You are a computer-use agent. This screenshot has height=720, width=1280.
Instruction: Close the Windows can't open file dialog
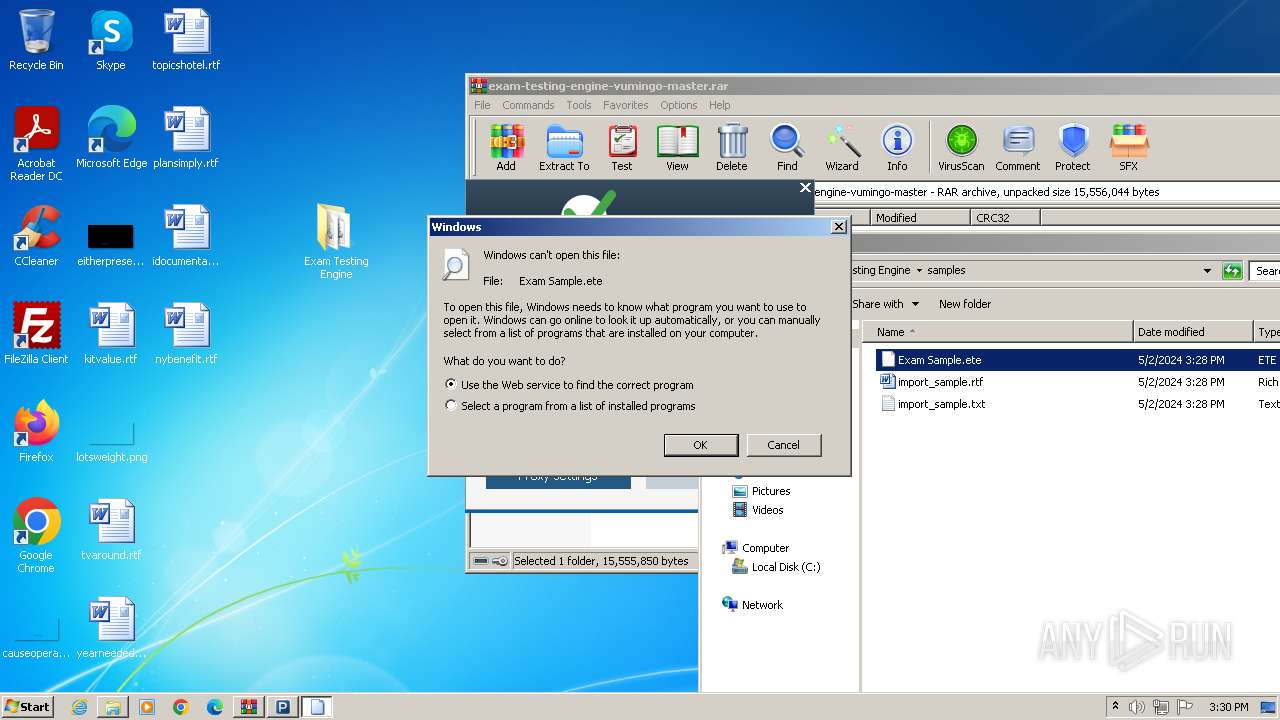click(839, 227)
